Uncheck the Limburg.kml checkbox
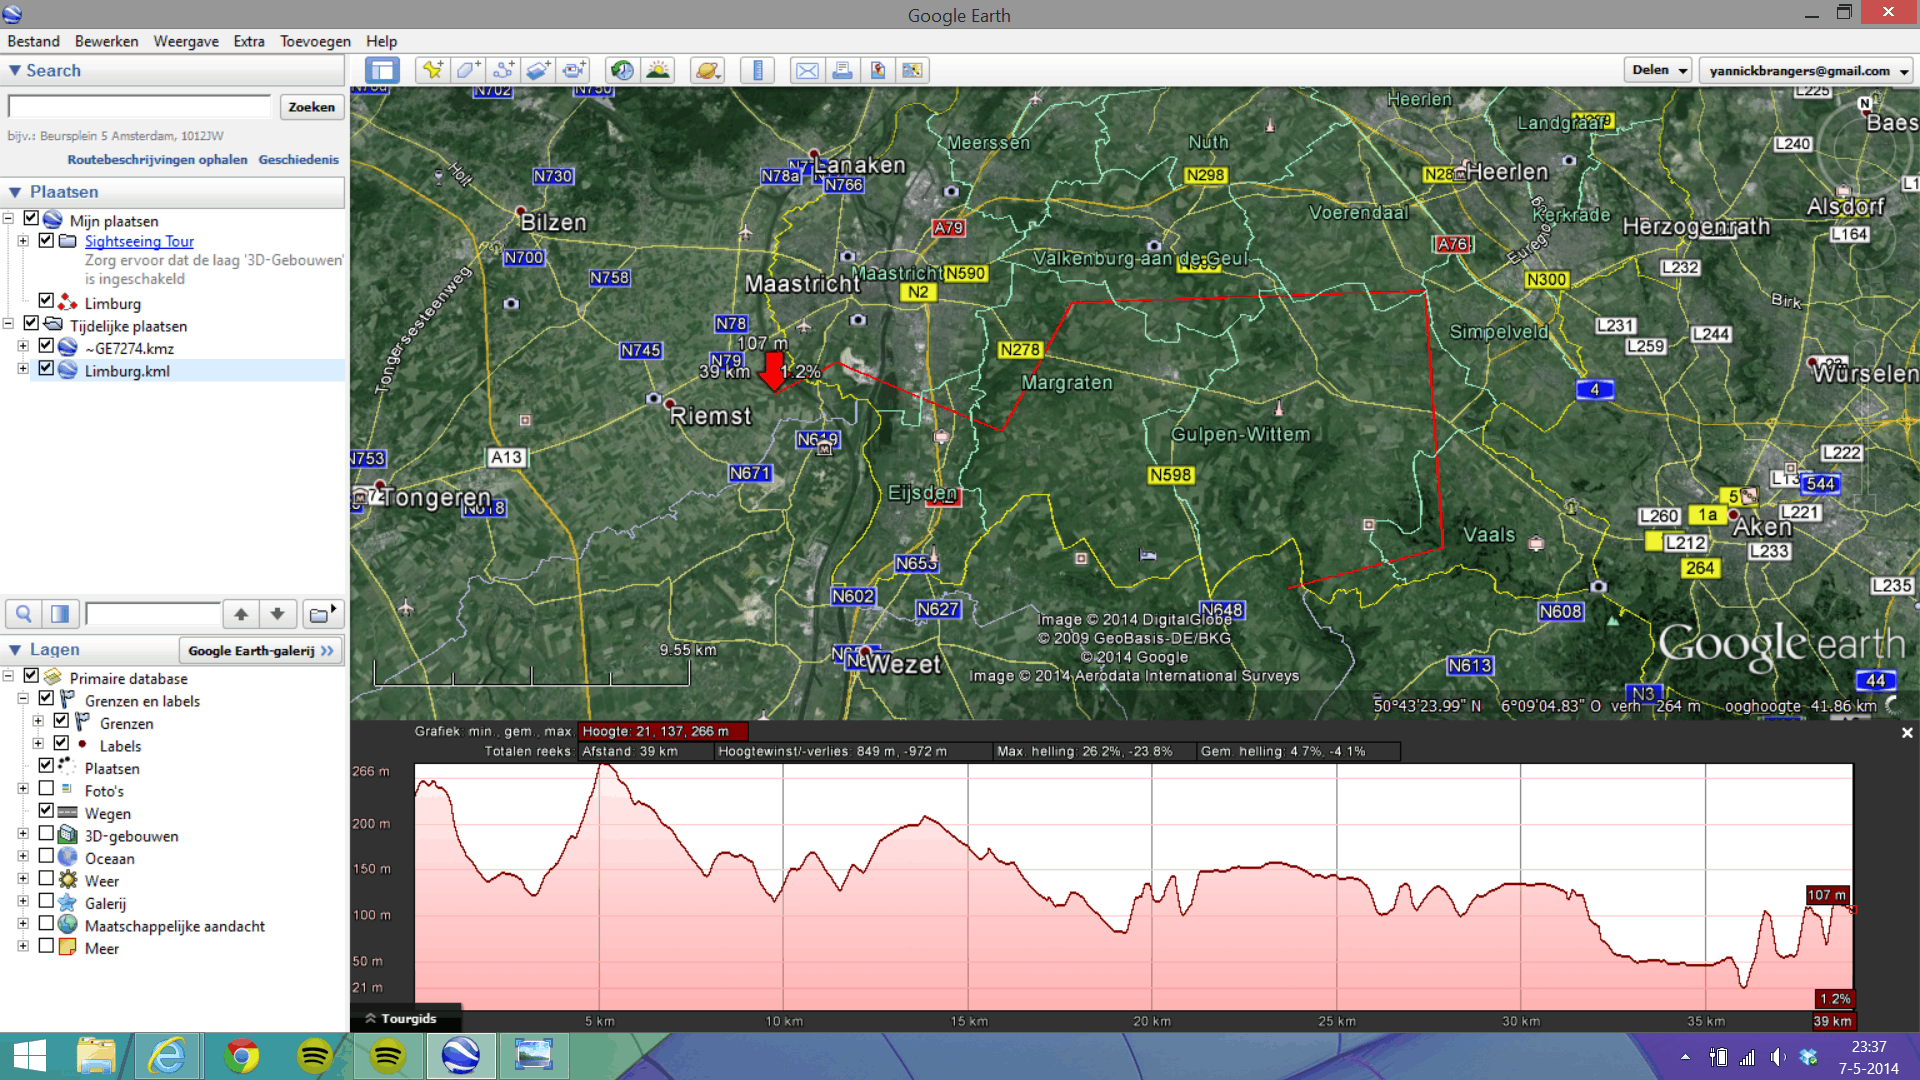The height and width of the screenshot is (1080, 1920). point(46,369)
